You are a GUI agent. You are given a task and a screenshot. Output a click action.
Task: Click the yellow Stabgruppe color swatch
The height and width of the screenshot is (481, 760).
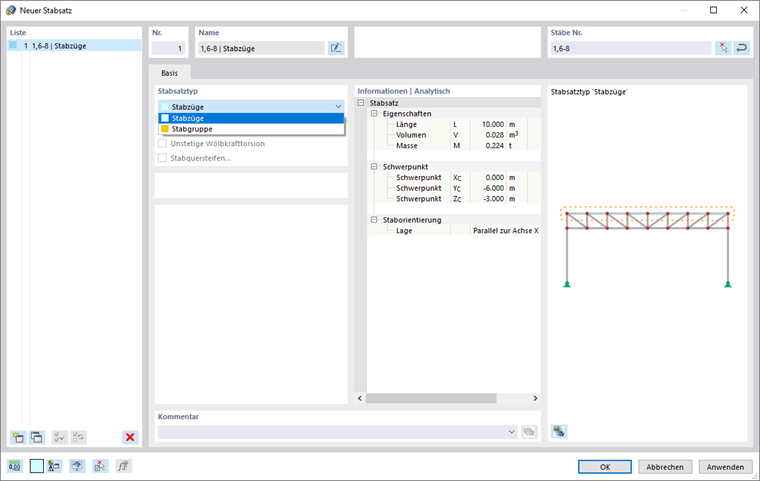[x=165, y=129]
